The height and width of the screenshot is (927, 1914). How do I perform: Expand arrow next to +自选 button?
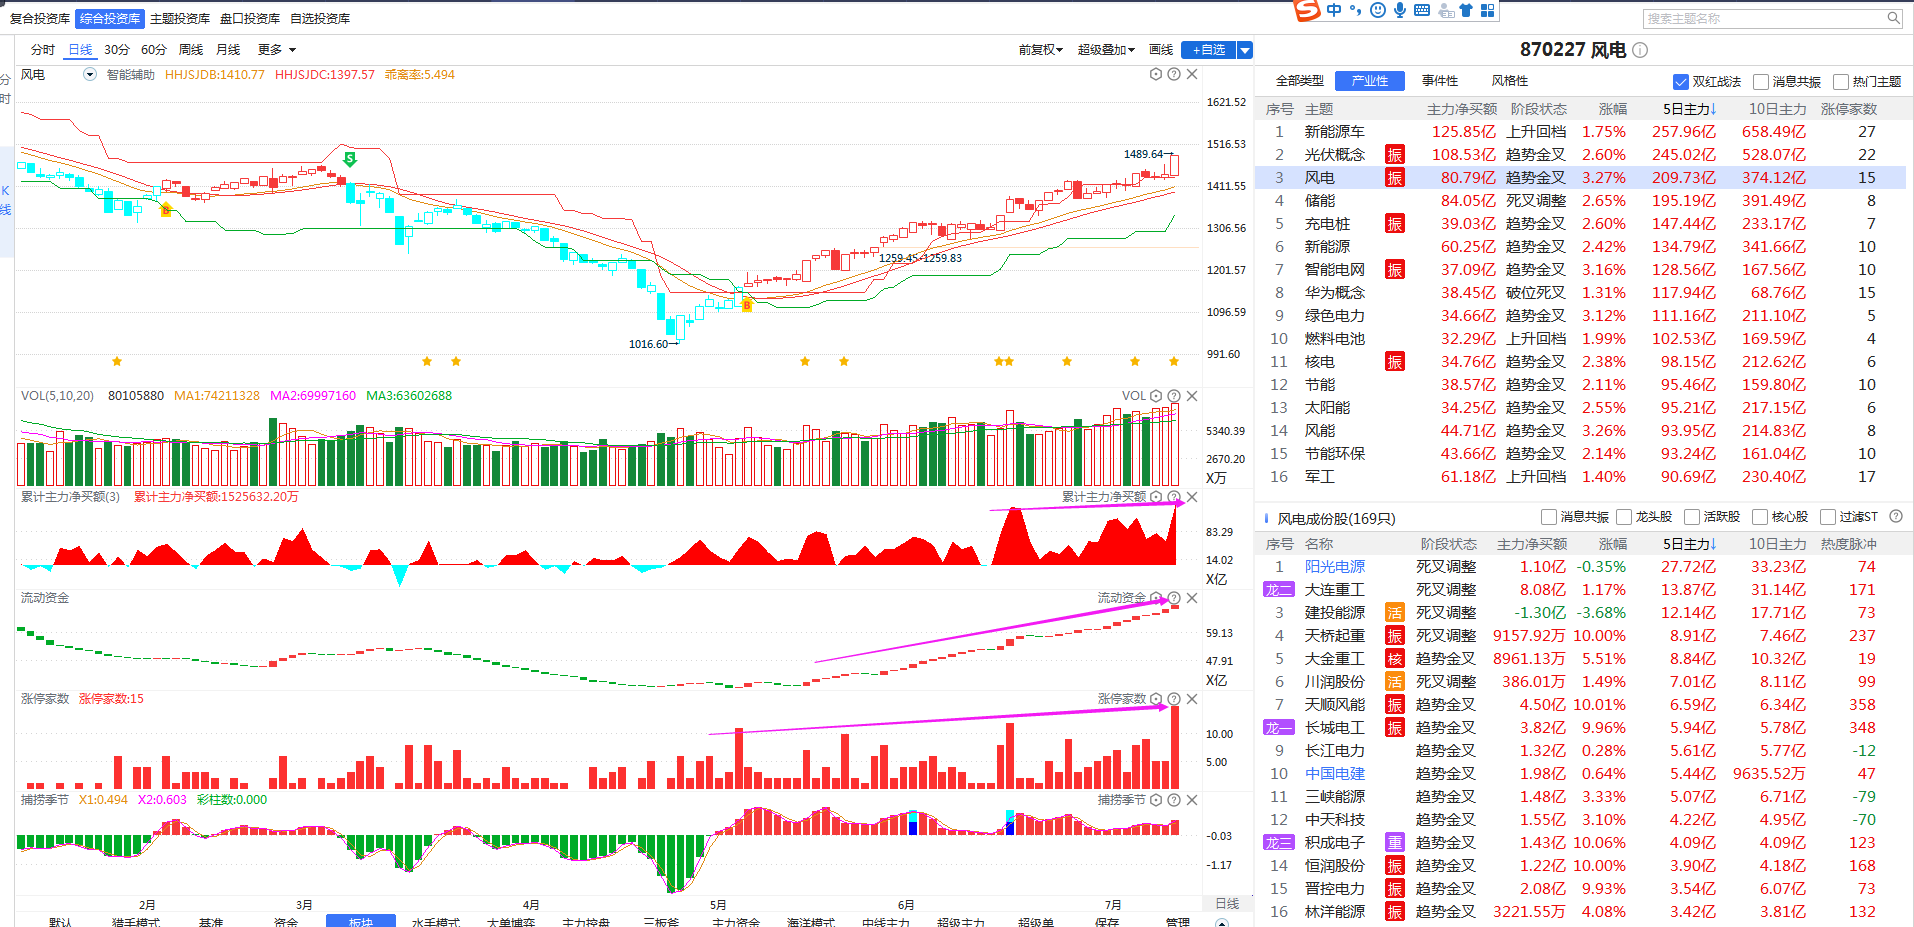coord(1245,50)
